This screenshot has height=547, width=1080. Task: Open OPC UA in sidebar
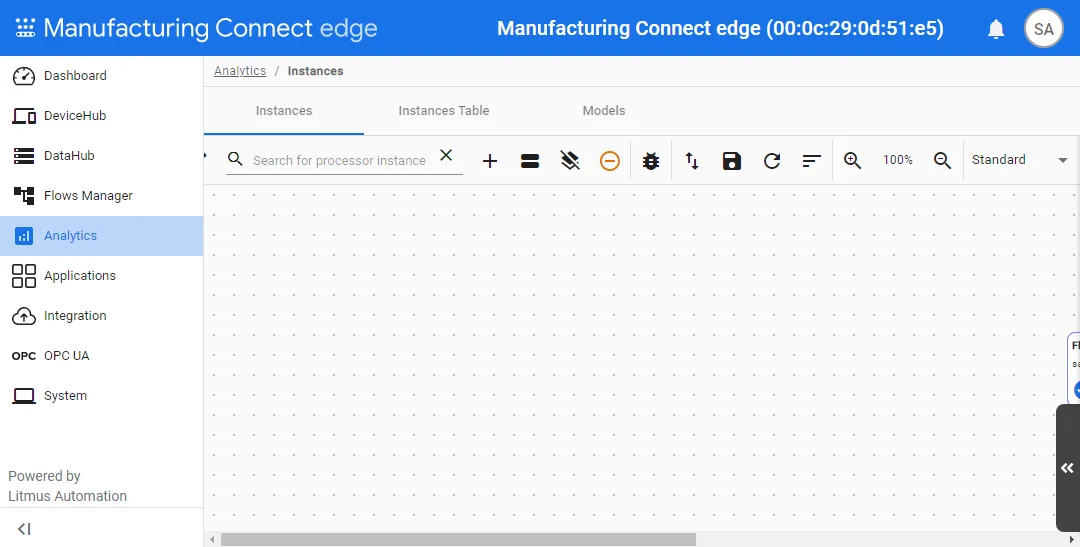click(101, 355)
